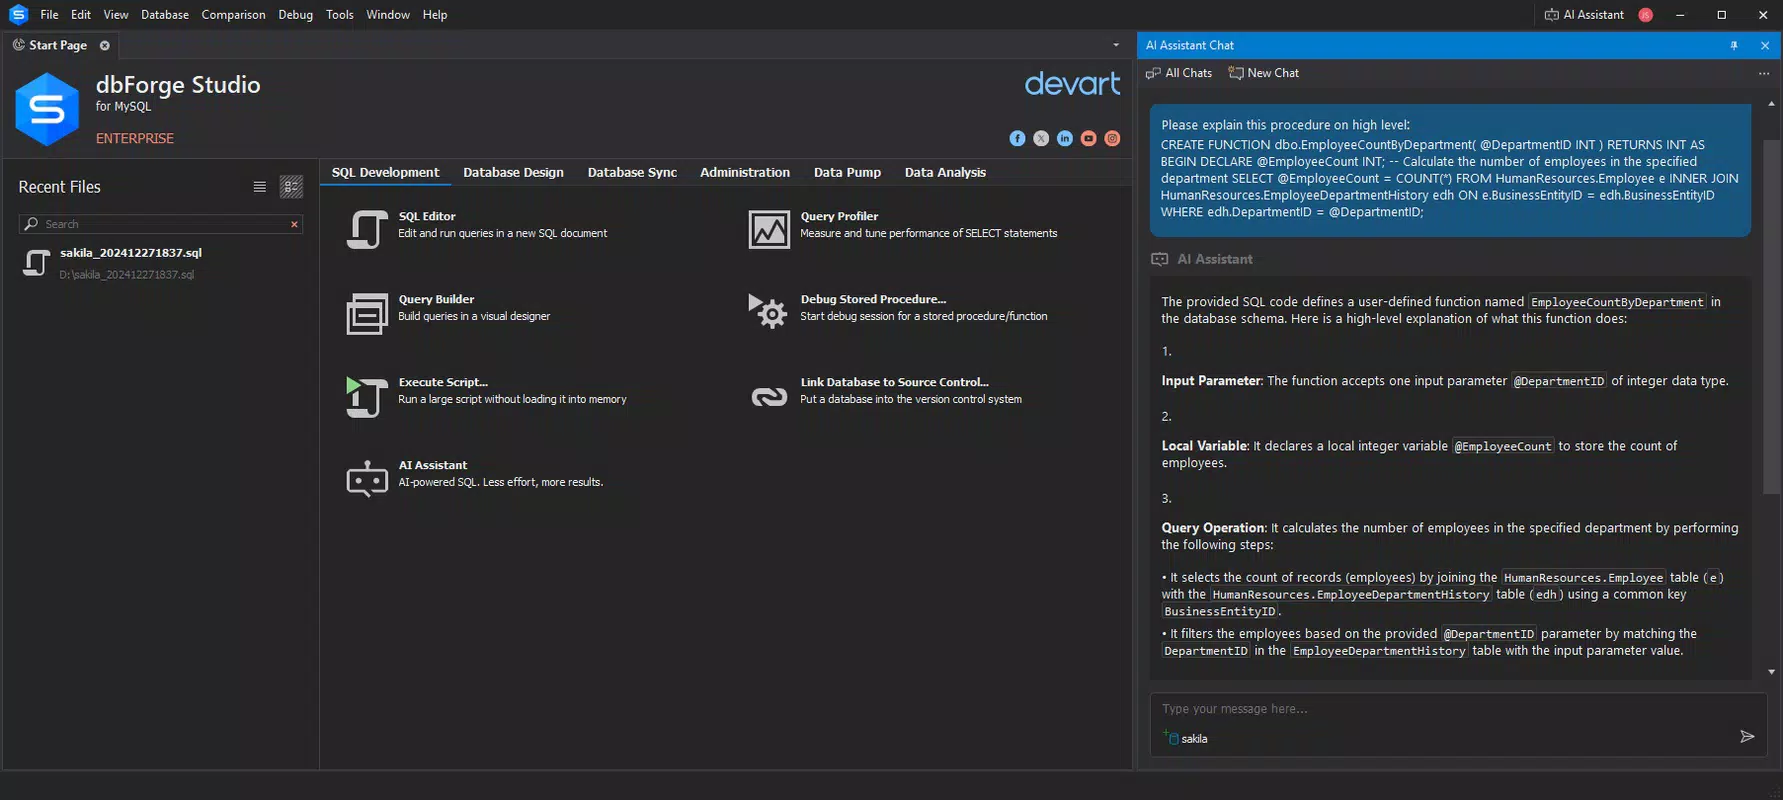The image size is (1783, 800).
Task: Open the Comparison menu
Action: click(233, 15)
